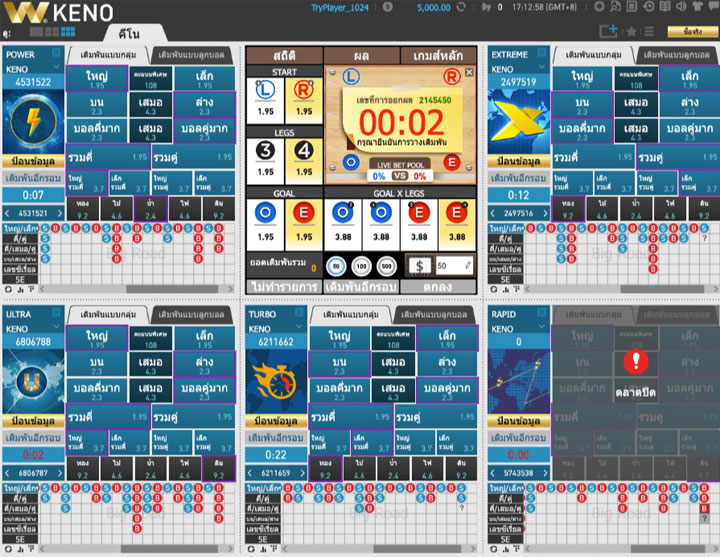Click GOAL X LEGS first O 3.88
The width and height of the screenshot is (720, 557).
pyautogui.click(x=343, y=225)
